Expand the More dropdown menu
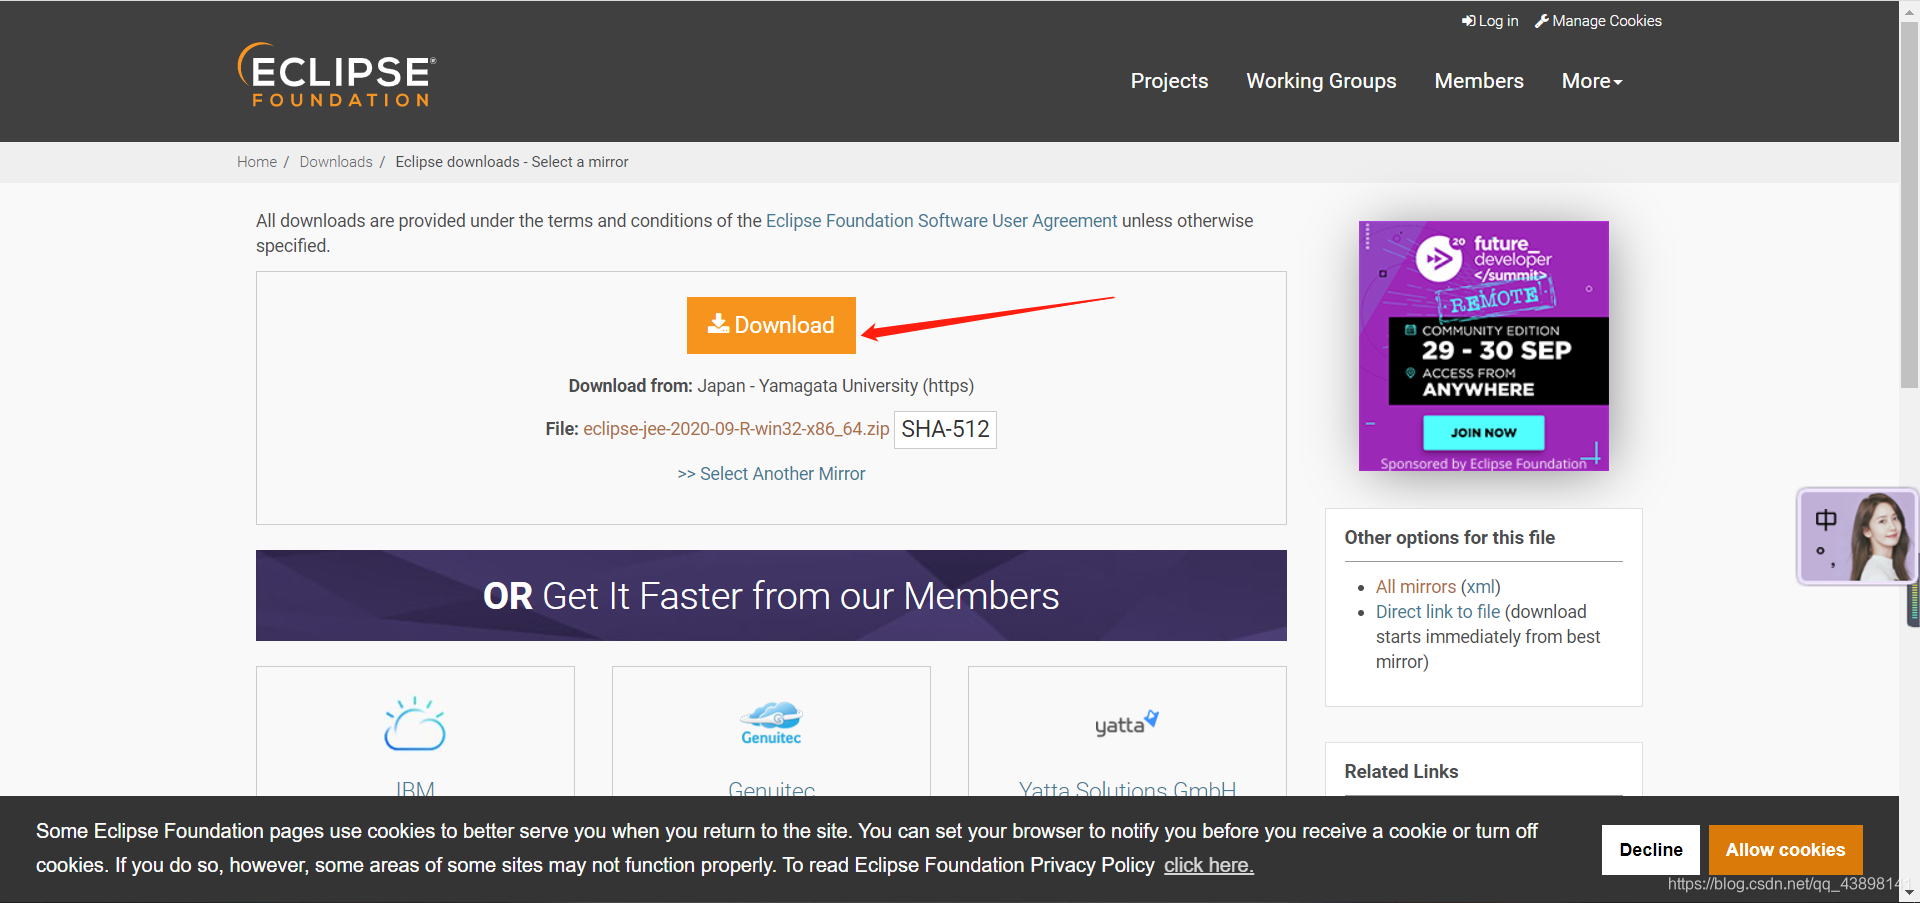Viewport: 1920px width, 903px height. coord(1592,81)
